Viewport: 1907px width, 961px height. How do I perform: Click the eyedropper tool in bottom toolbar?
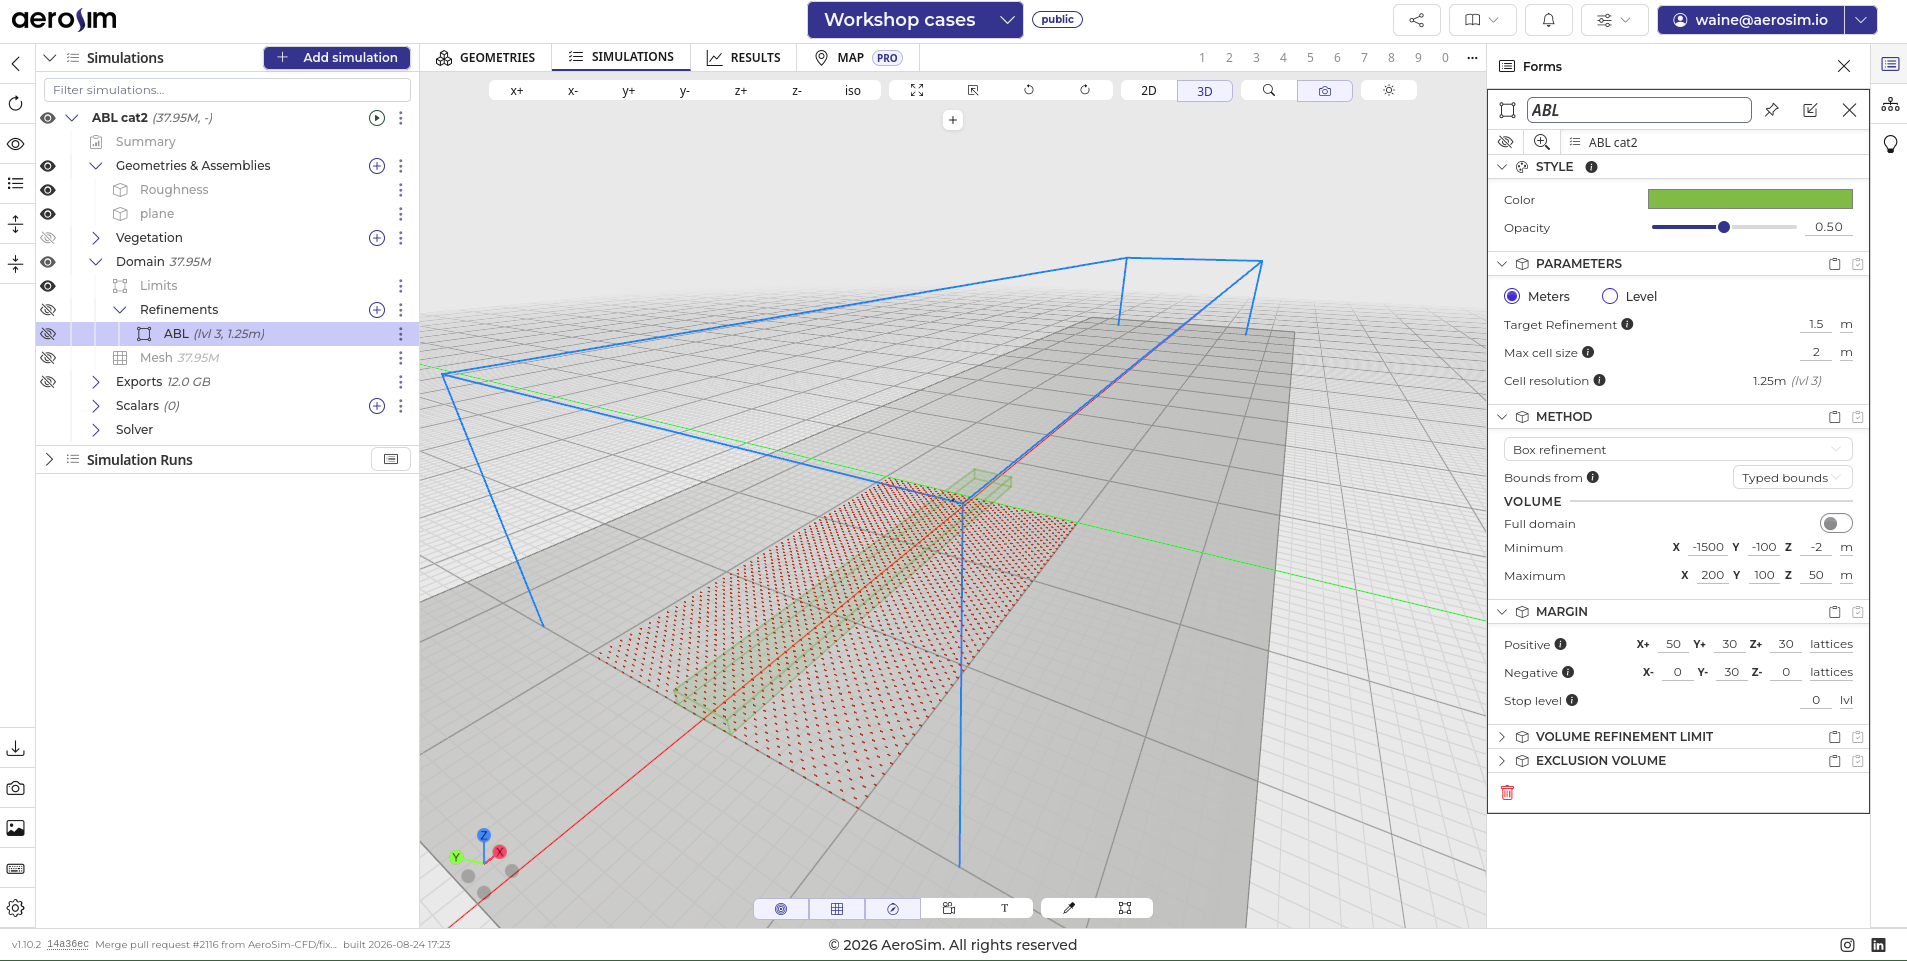coord(1069,908)
